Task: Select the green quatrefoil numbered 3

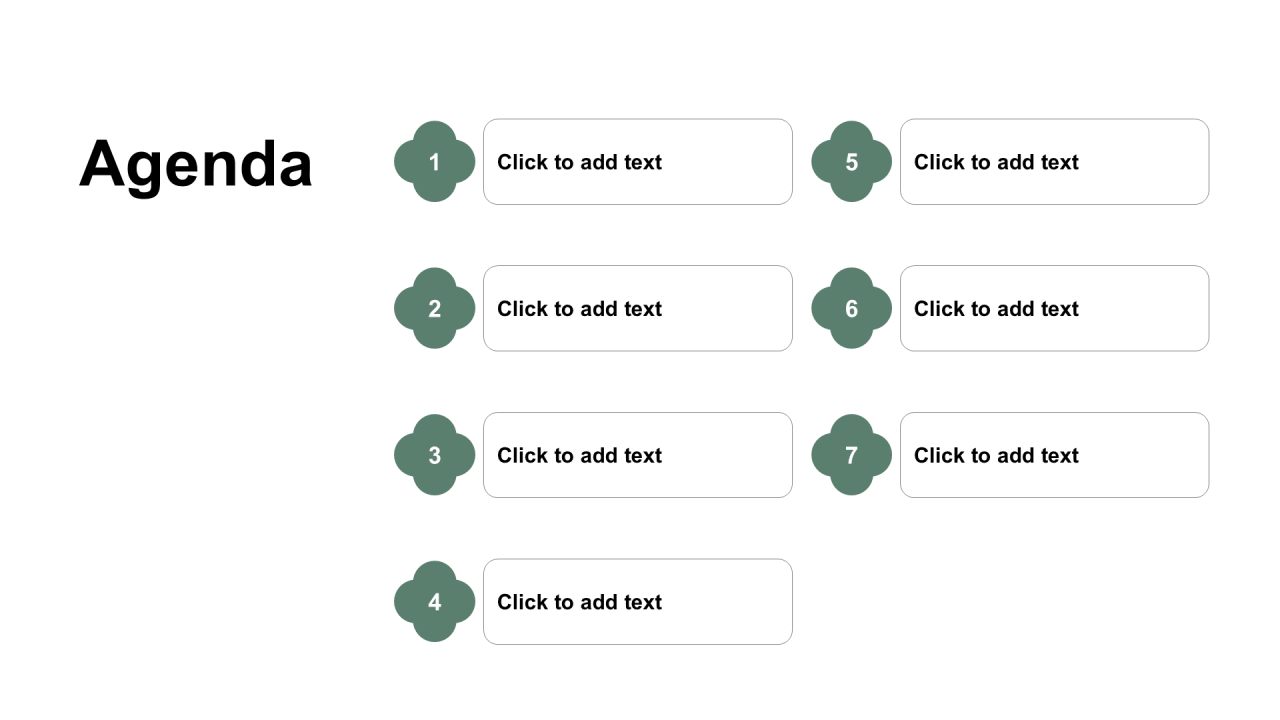Action: pos(434,455)
